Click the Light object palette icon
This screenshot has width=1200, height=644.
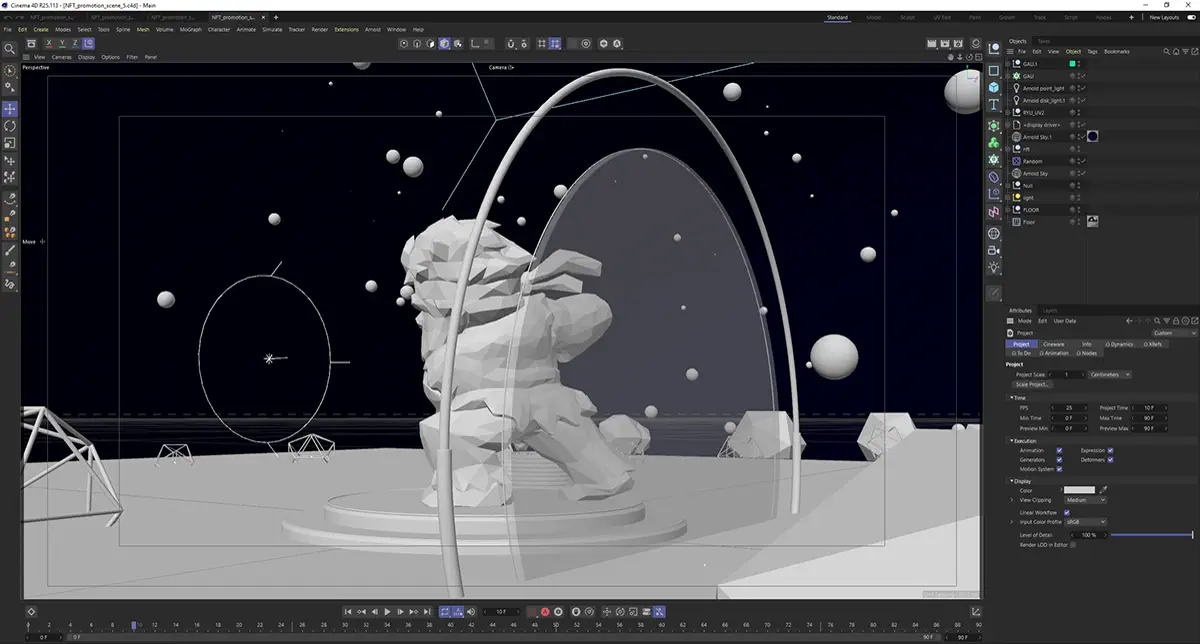point(993,268)
